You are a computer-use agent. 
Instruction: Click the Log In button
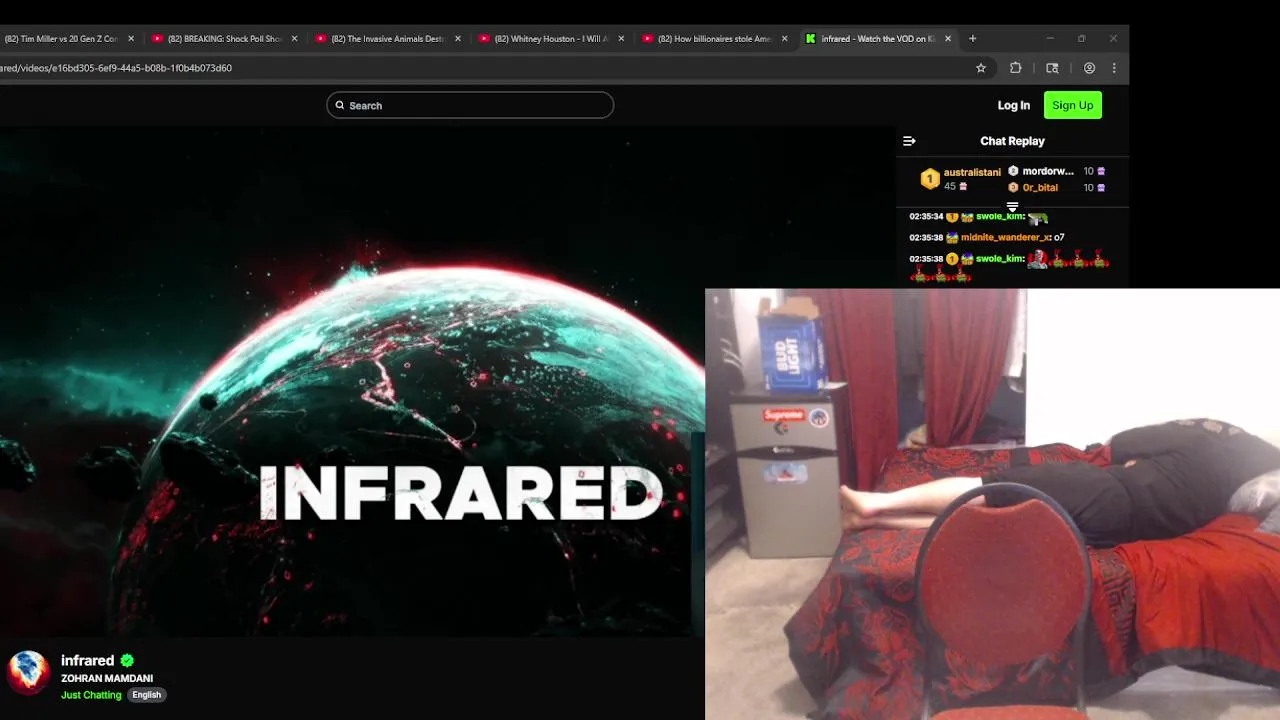[x=1013, y=105]
